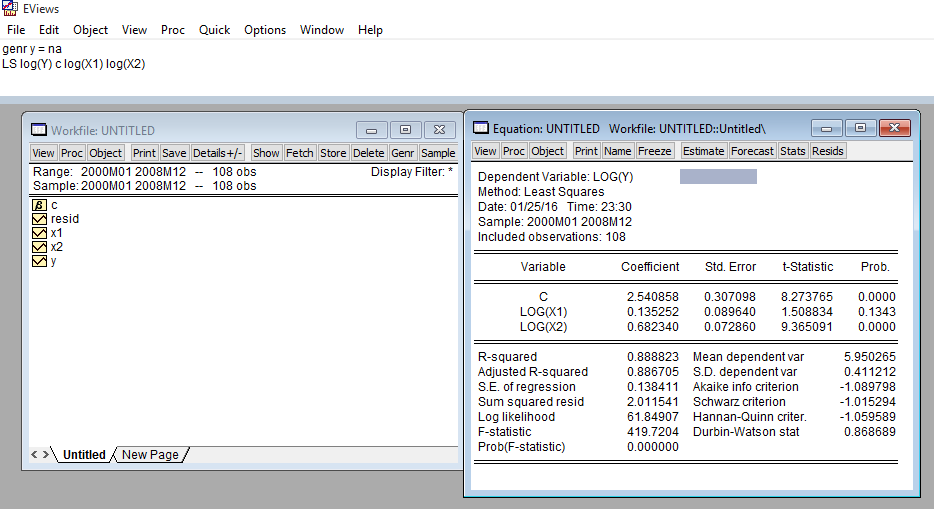Open the Quick menu

[x=214, y=30]
